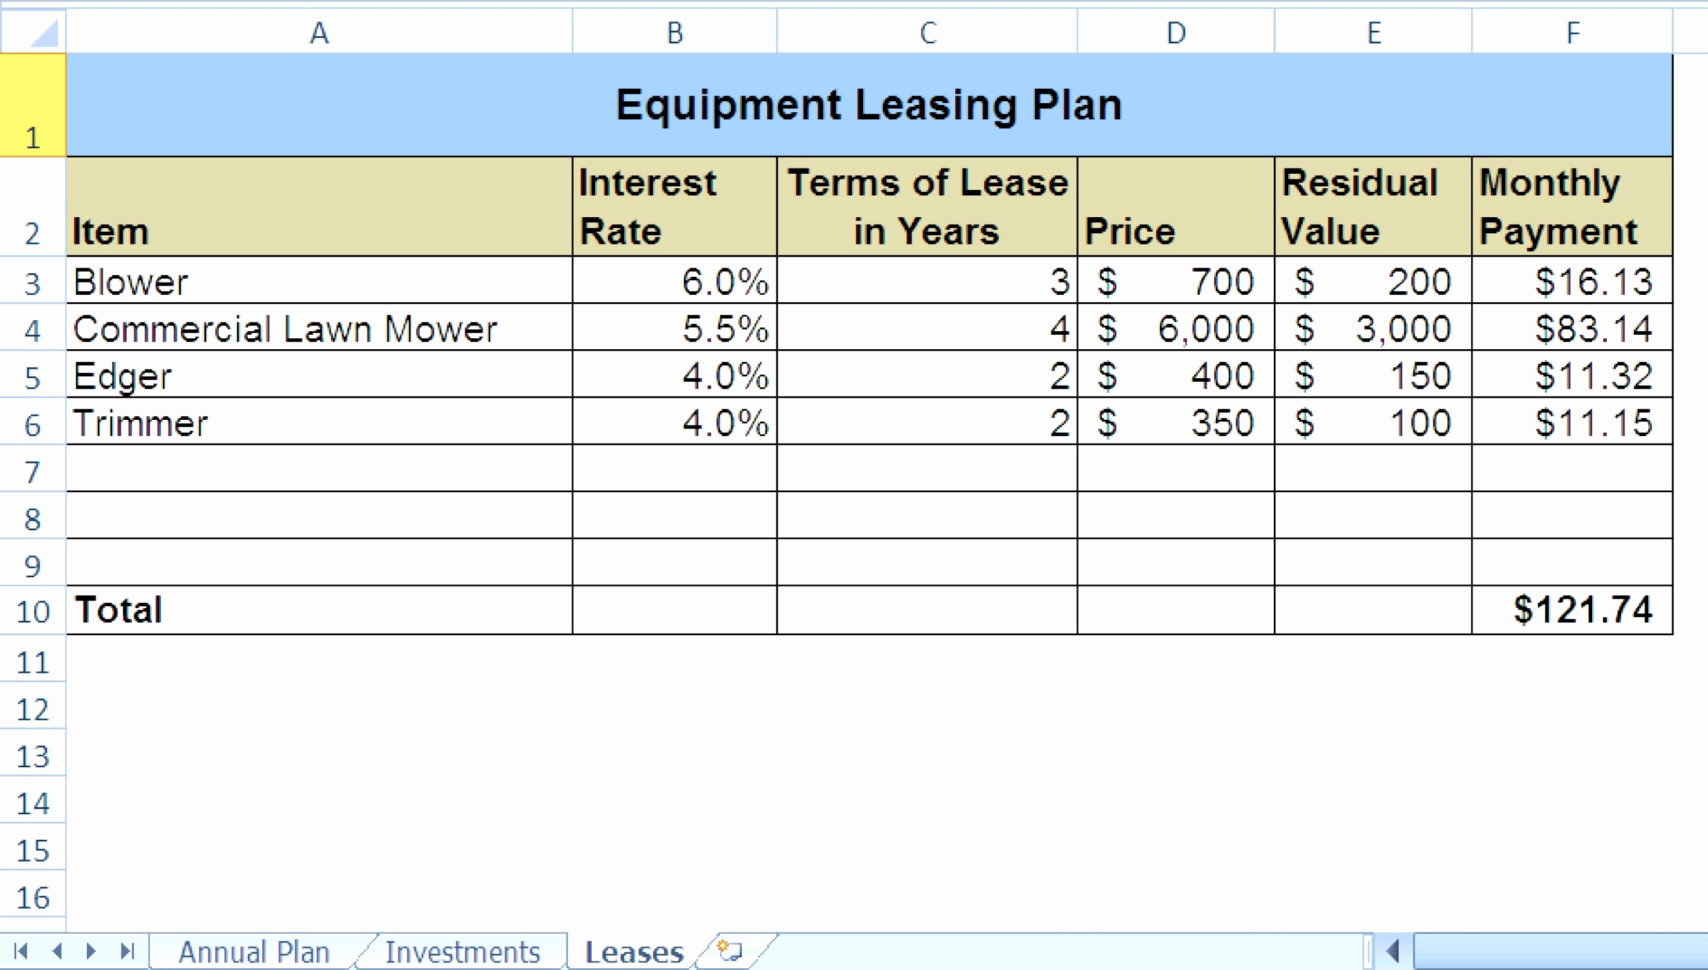This screenshot has height=970, width=1708.
Task: Click the next-sheet navigation arrow
Action: click(x=90, y=951)
